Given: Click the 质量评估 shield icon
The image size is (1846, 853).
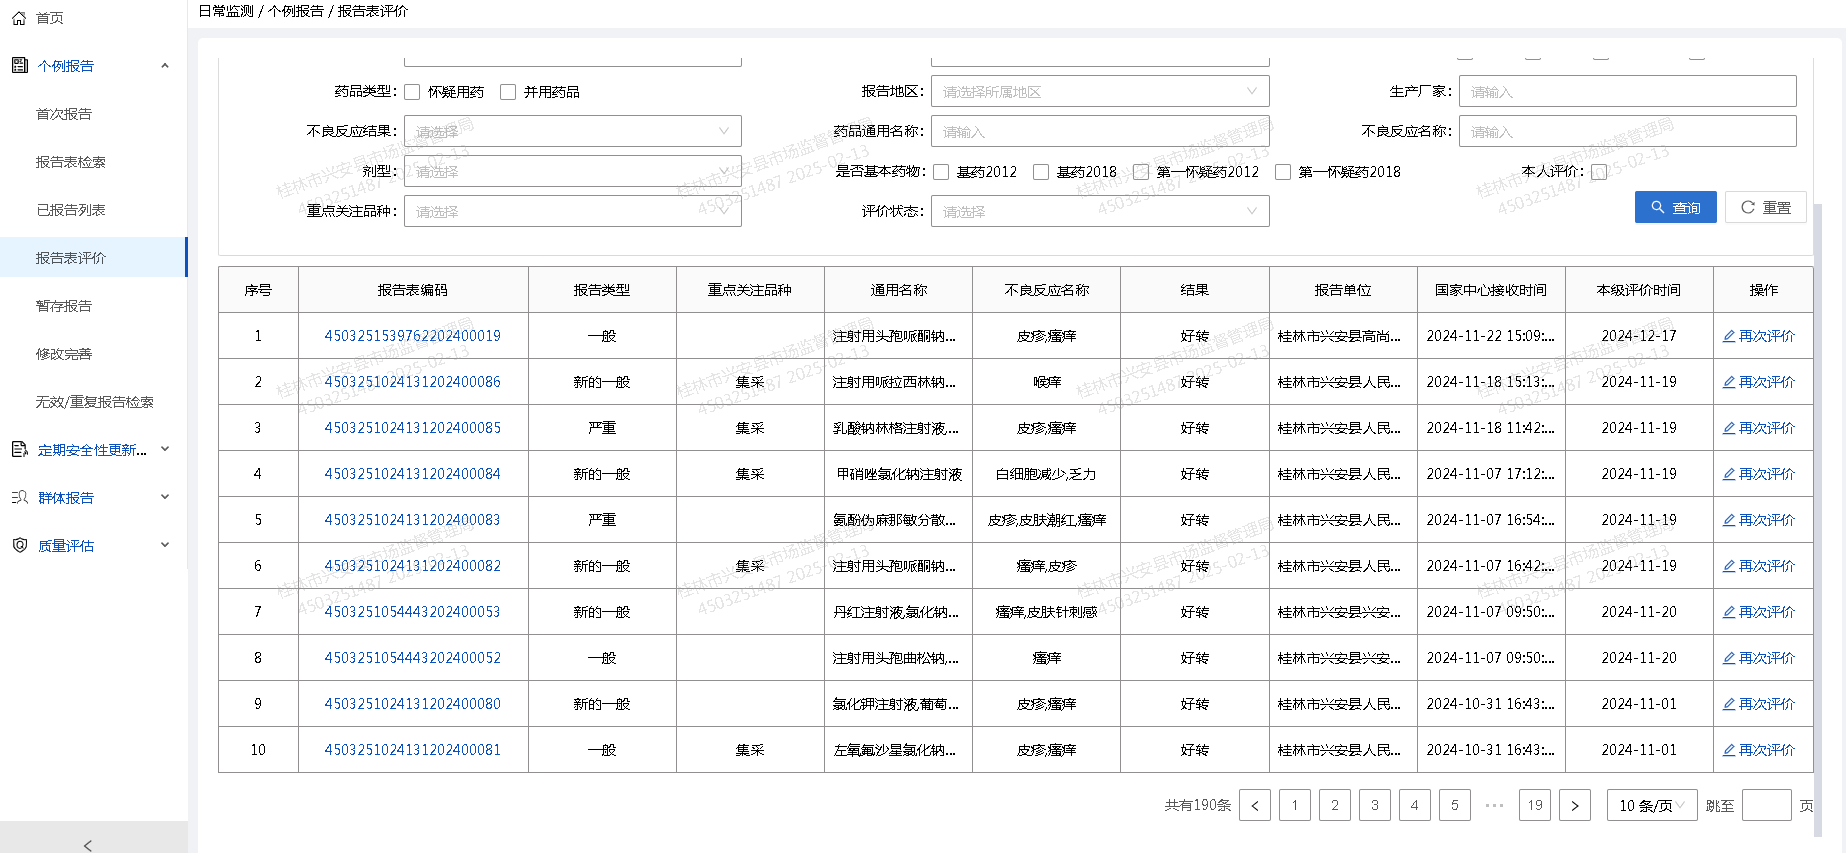Looking at the screenshot, I should click(19, 546).
